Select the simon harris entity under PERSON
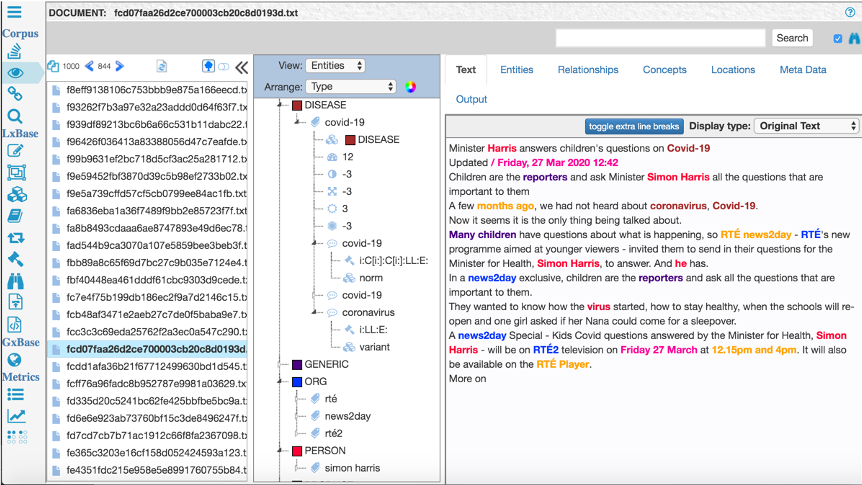Viewport: 862px width, 485px height. coord(352,468)
